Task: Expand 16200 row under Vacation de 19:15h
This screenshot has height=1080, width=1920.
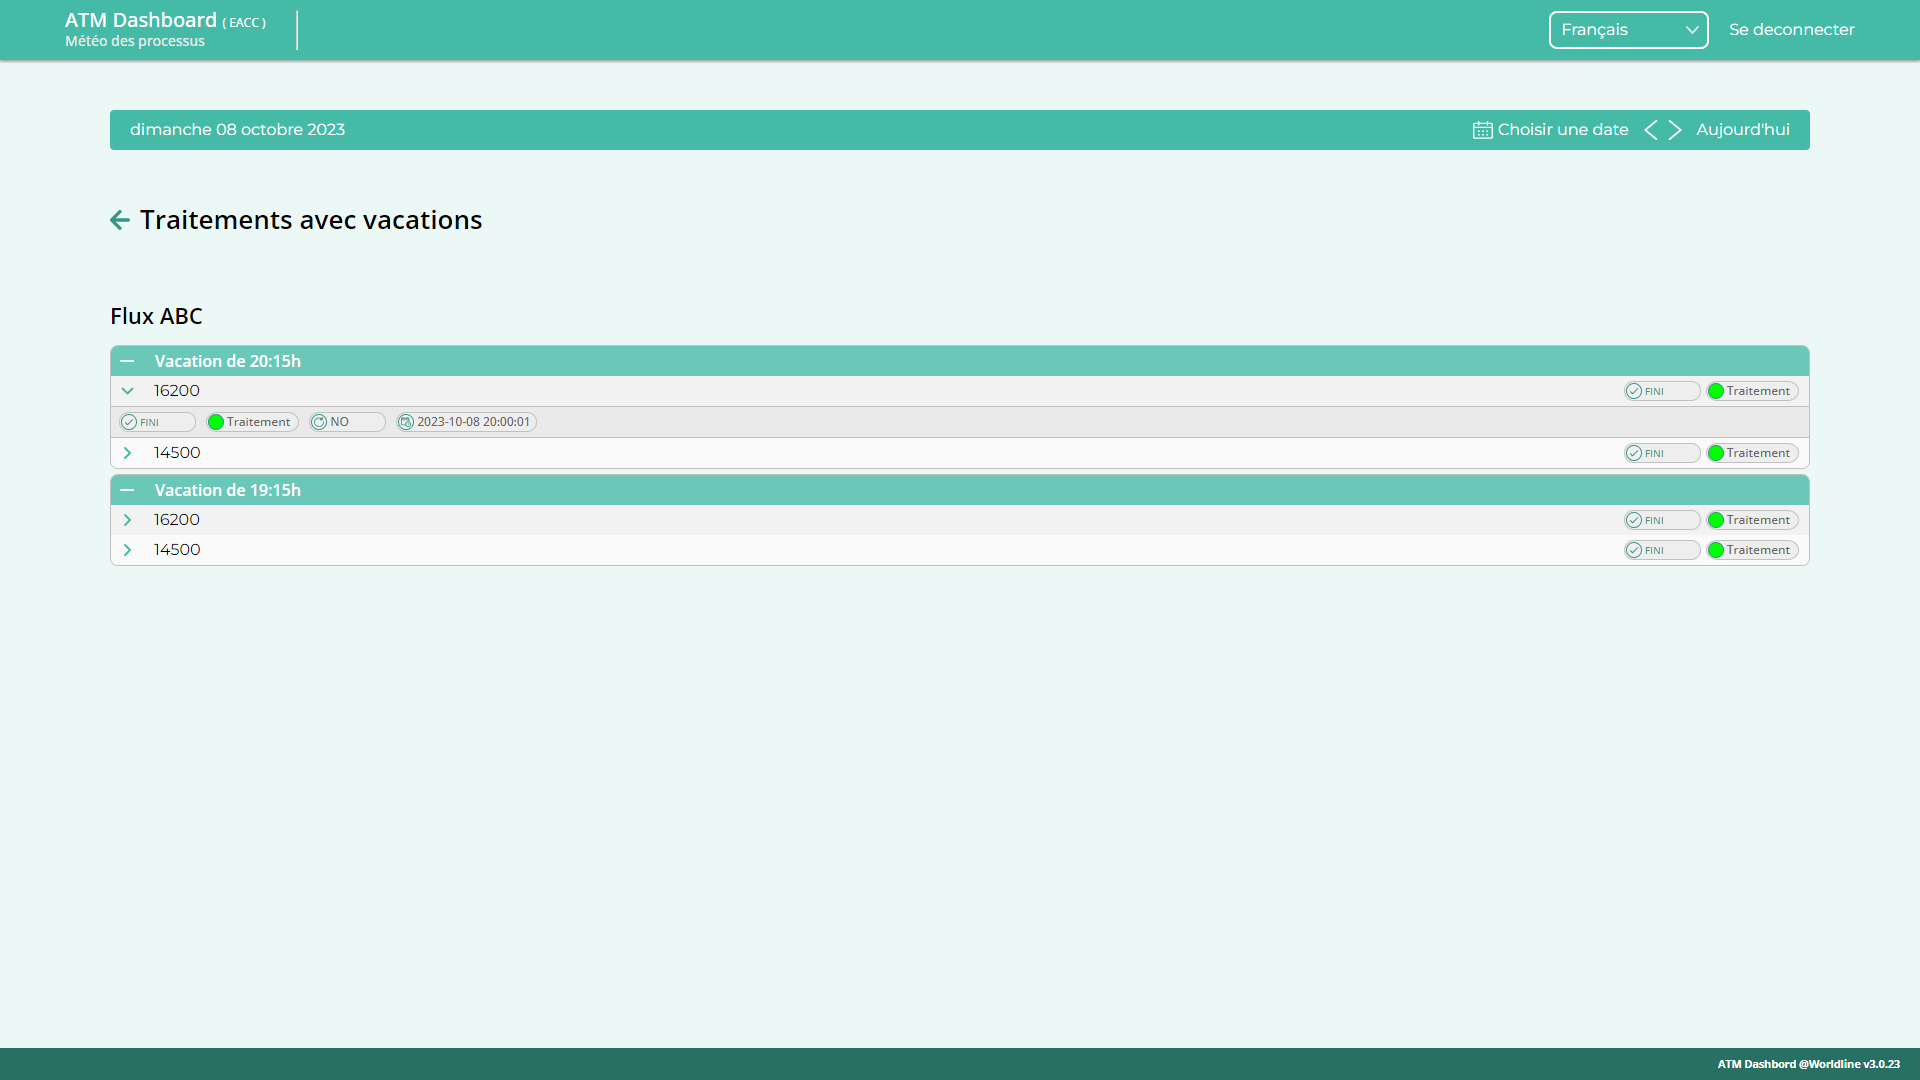Action: point(127,520)
